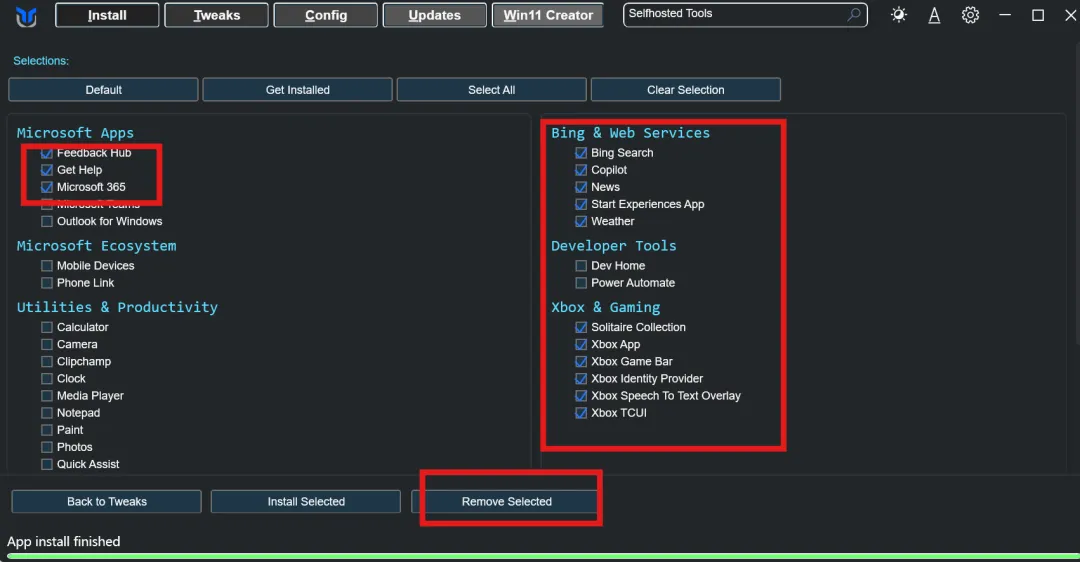Click the Microsoft Ecosystem category heading
Screen dimensions: 1080x562
[x=96, y=246]
